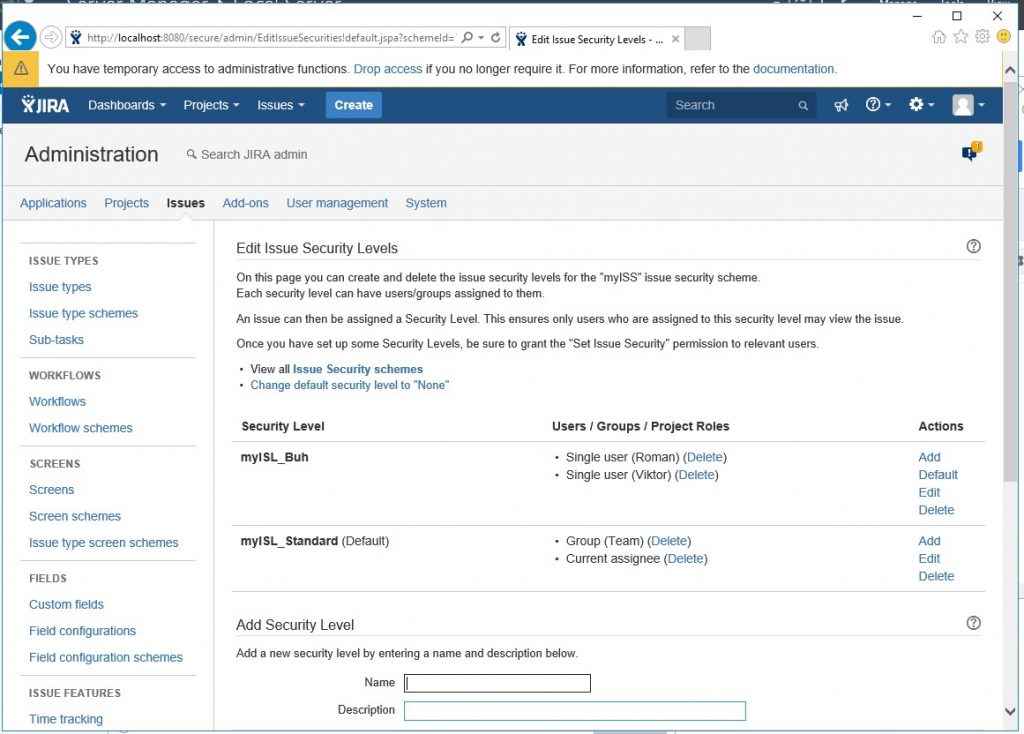Open Field configurations in sidebar

[82, 631]
